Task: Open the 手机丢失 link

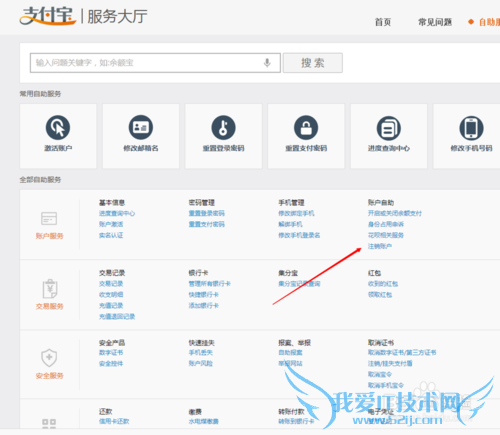Action: (x=201, y=353)
